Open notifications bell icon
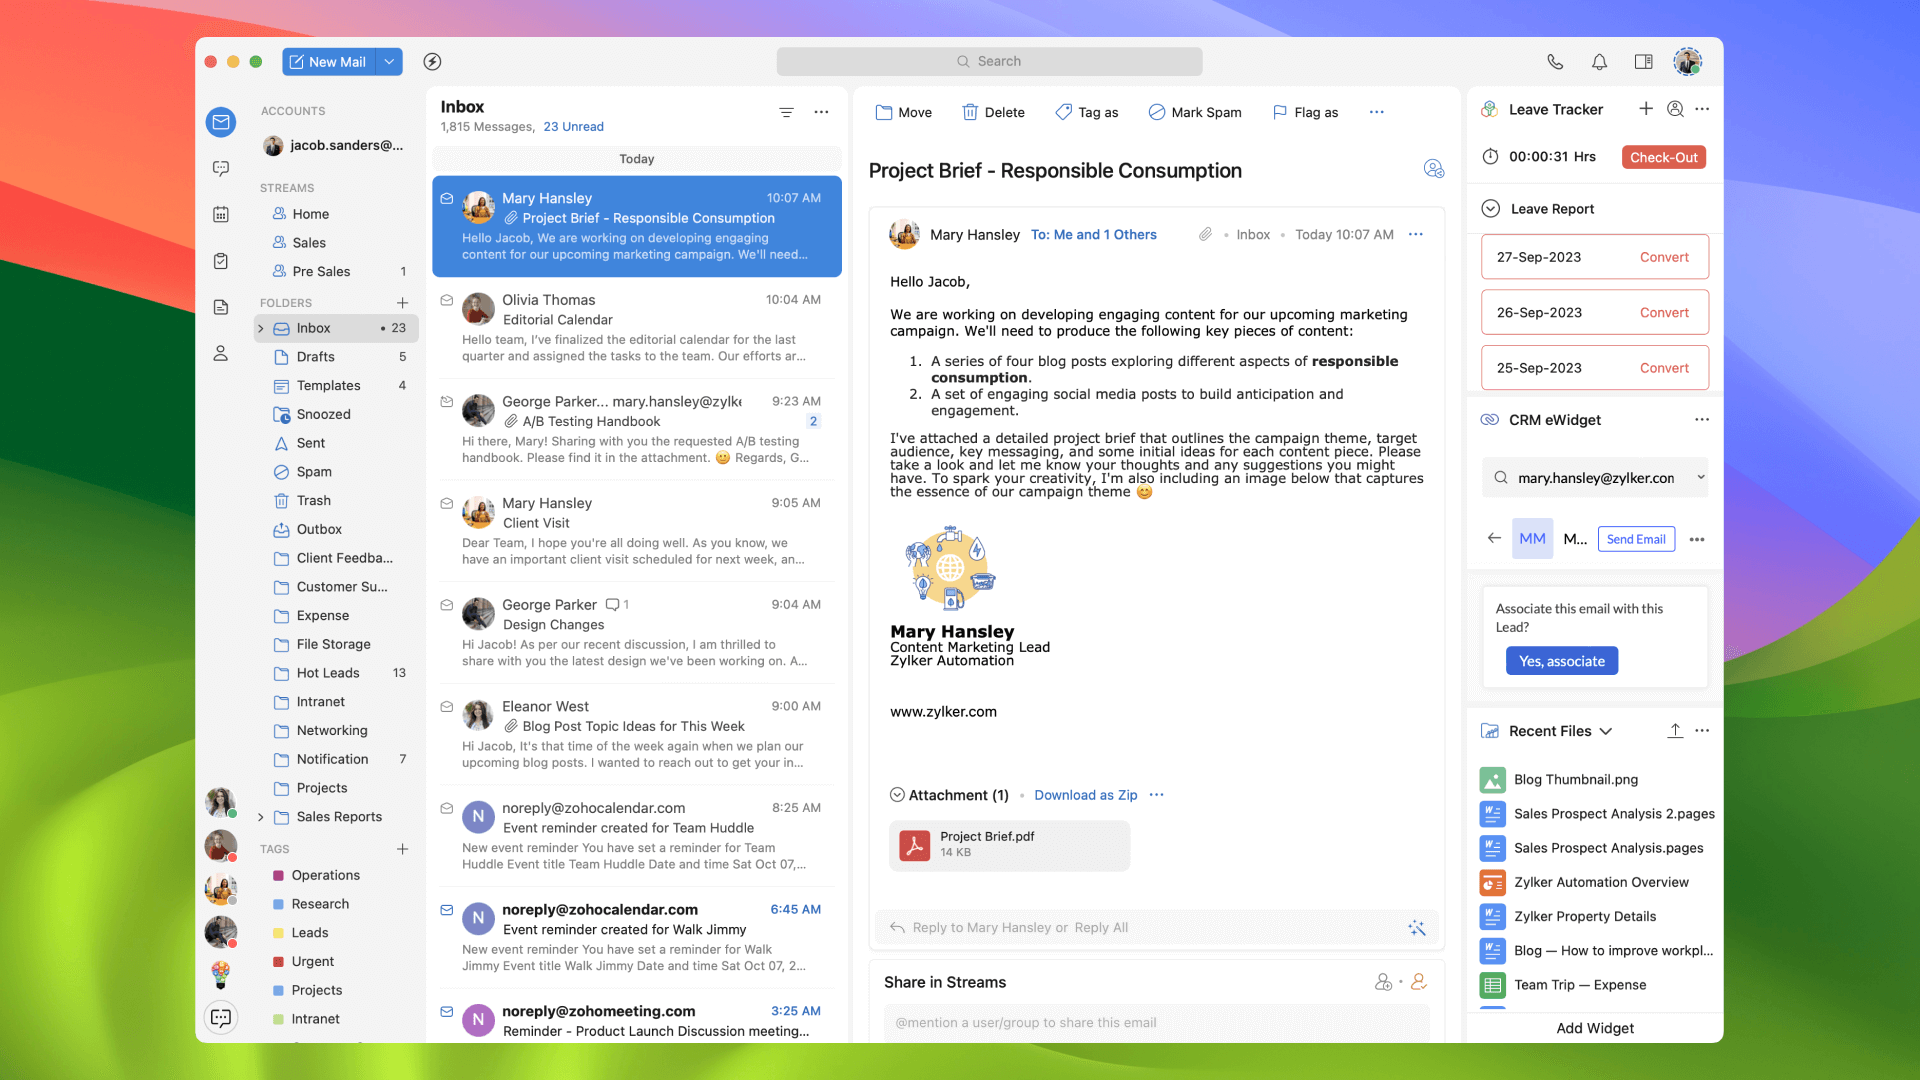Image resolution: width=1920 pixels, height=1080 pixels. (x=1599, y=62)
